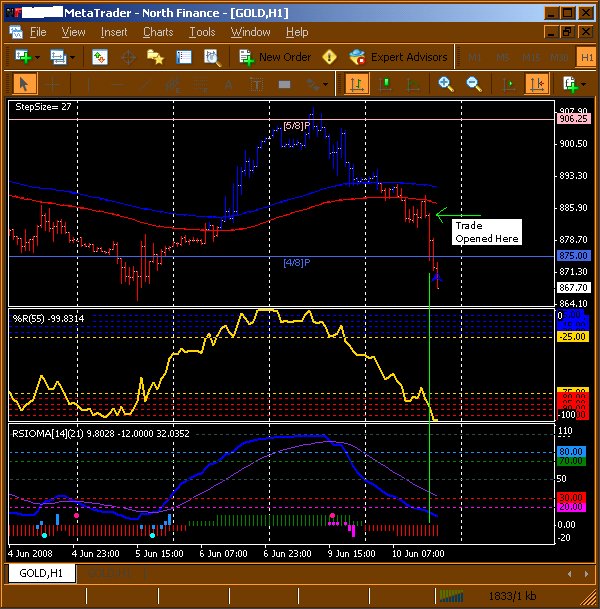
Task: Click the pink 906.25 price label
Action: [x=574, y=119]
